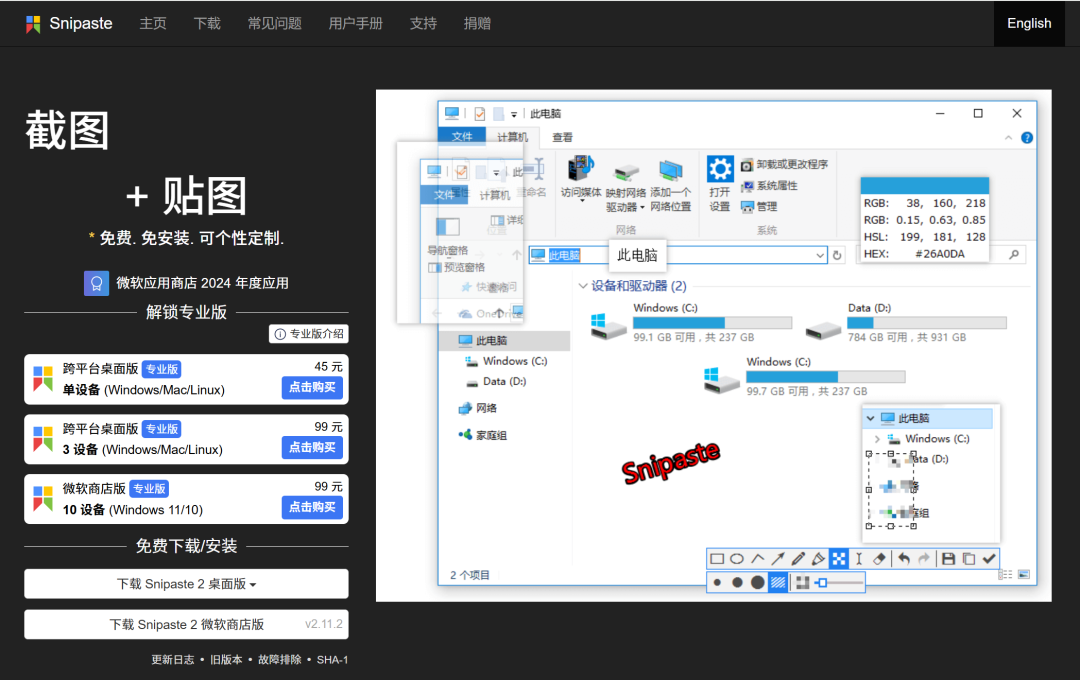Open the 支持 support page
This screenshot has height=680, width=1080.
[x=423, y=23]
